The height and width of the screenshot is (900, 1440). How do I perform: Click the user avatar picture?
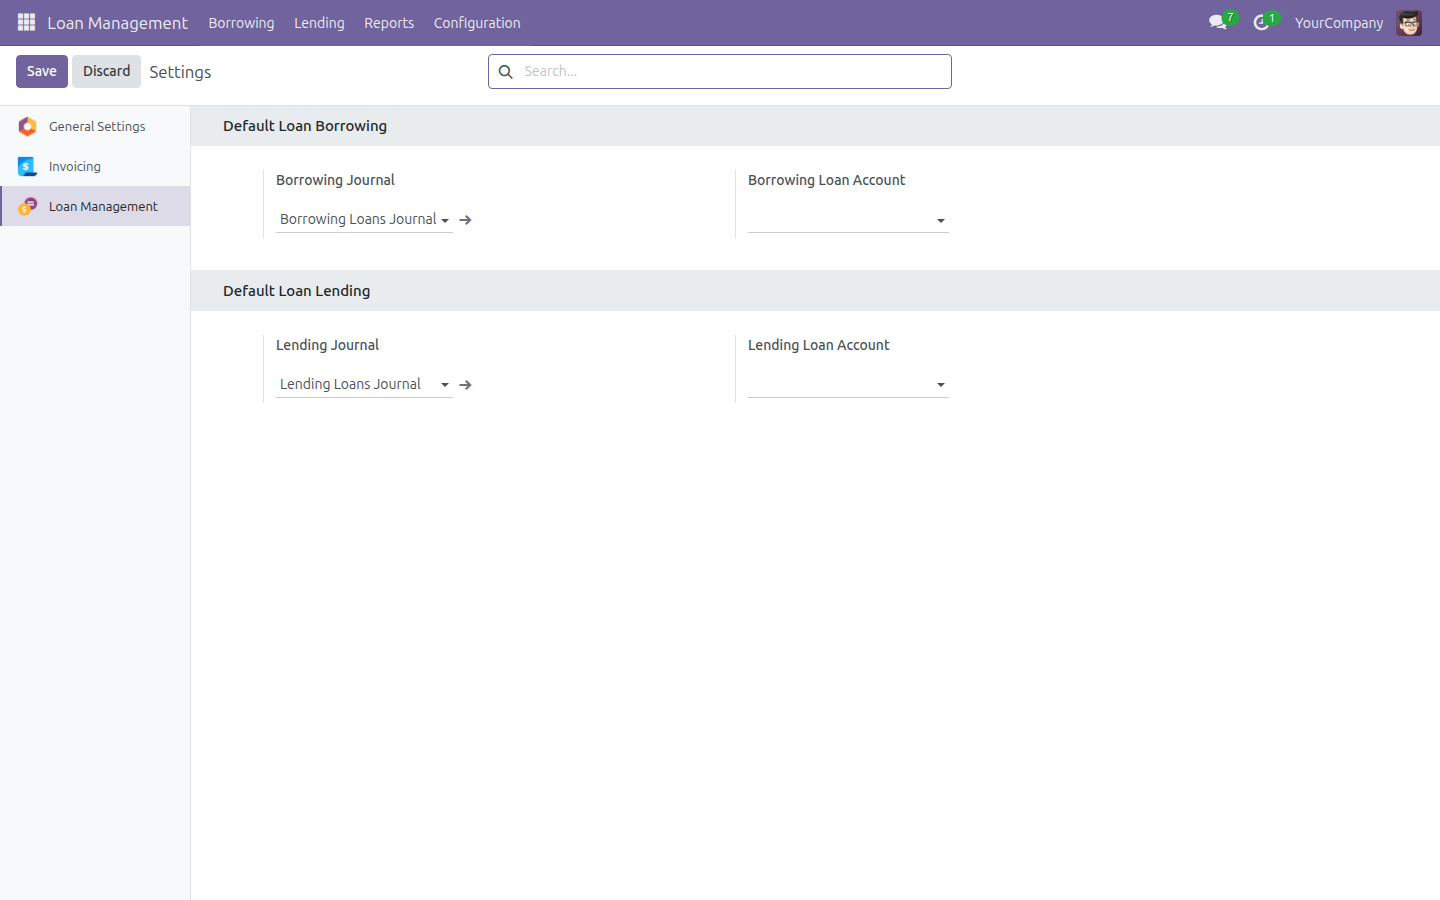click(x=1409, y=23)
